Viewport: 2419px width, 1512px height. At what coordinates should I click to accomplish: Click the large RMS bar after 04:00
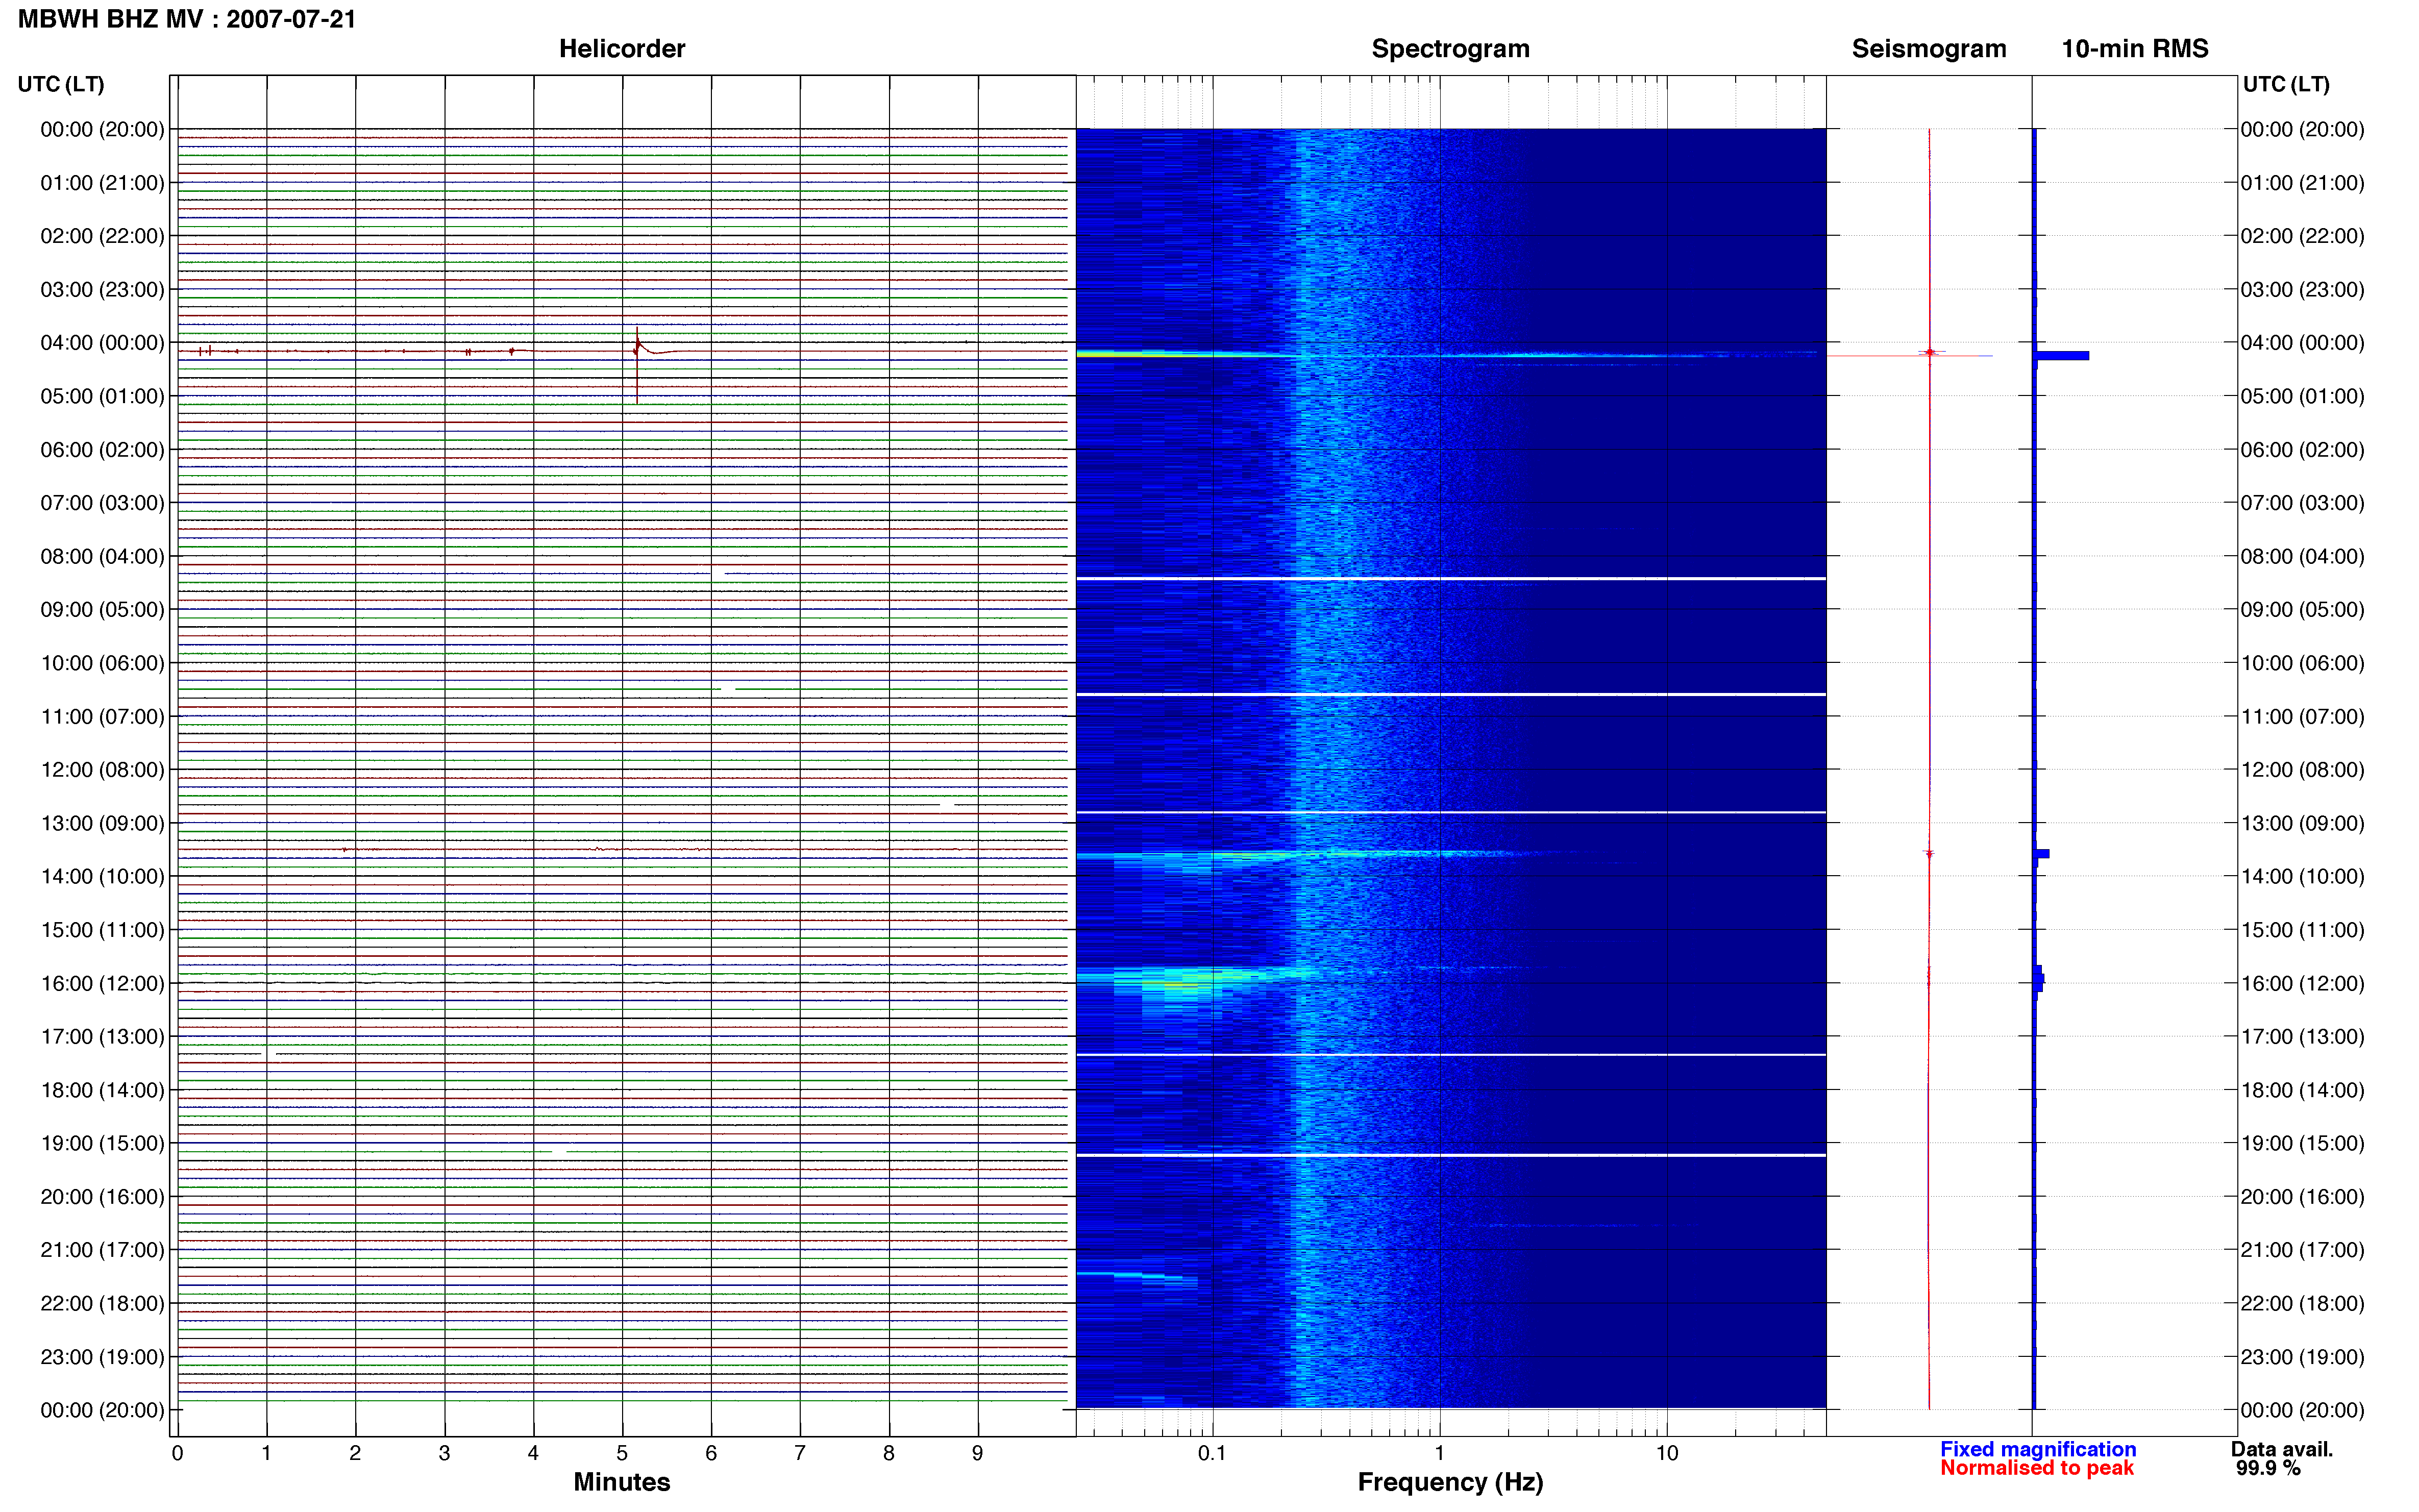(x=2062, y=355)
